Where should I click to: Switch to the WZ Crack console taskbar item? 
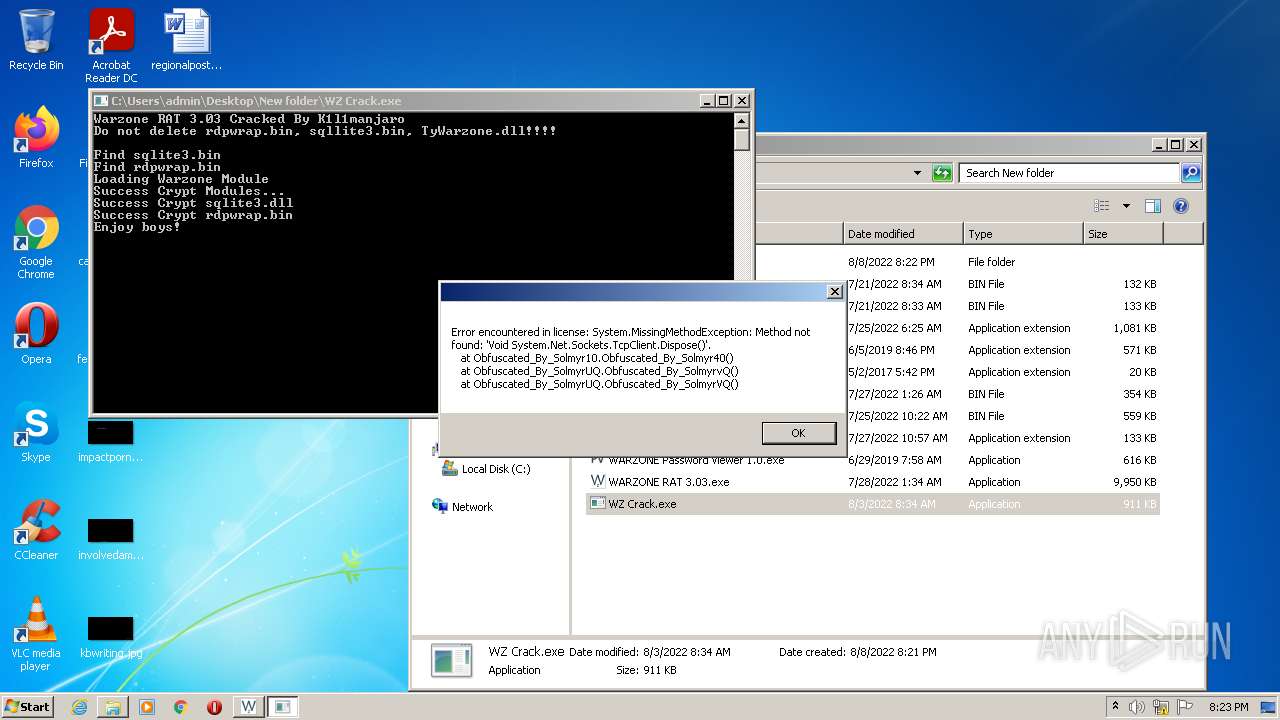[x=283, y=707]
